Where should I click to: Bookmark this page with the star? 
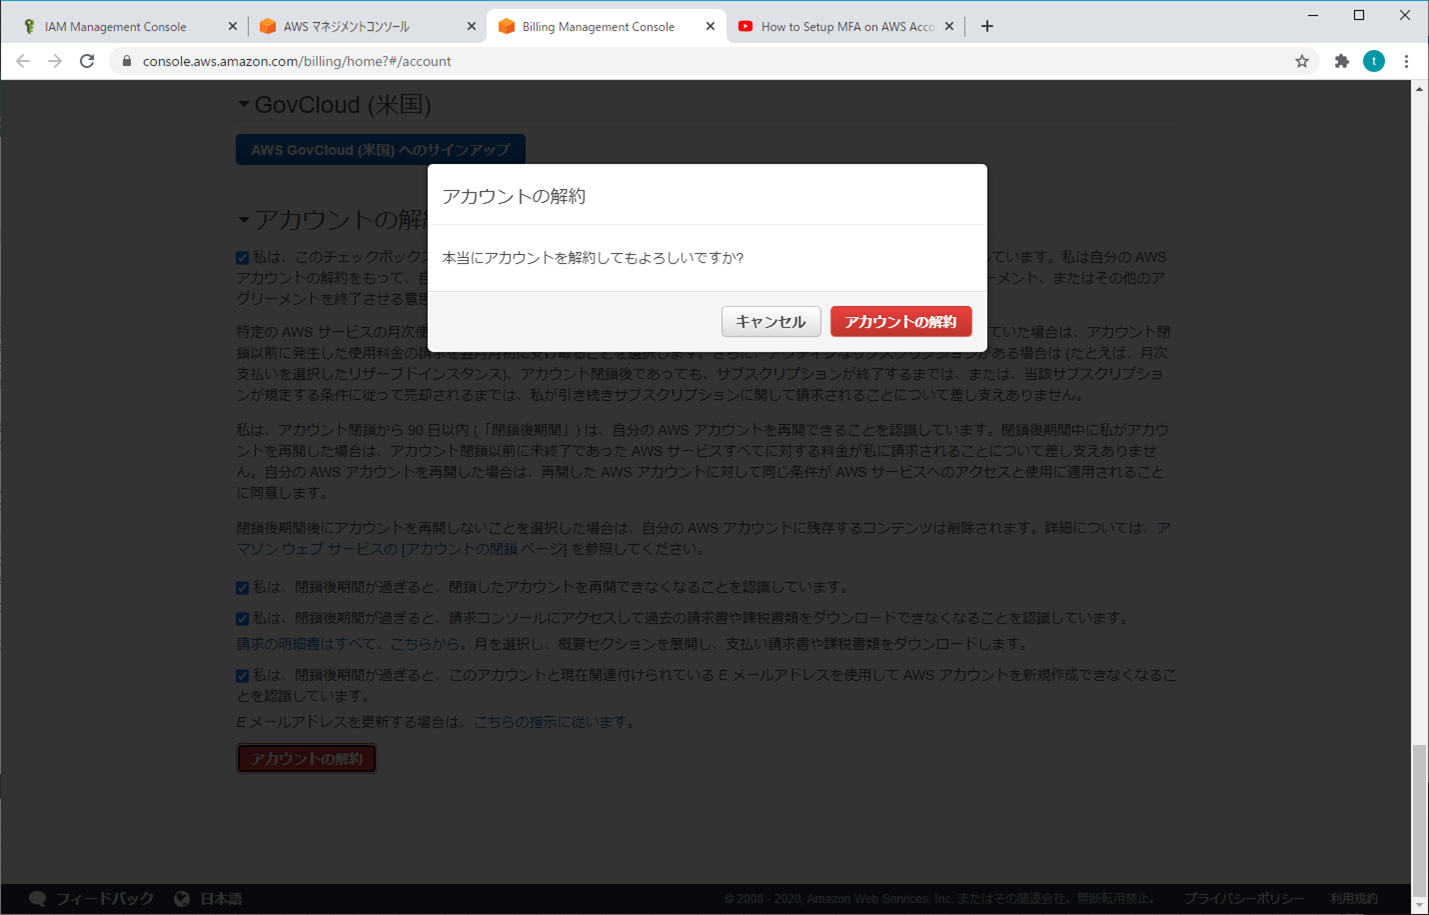[1302, 61]
